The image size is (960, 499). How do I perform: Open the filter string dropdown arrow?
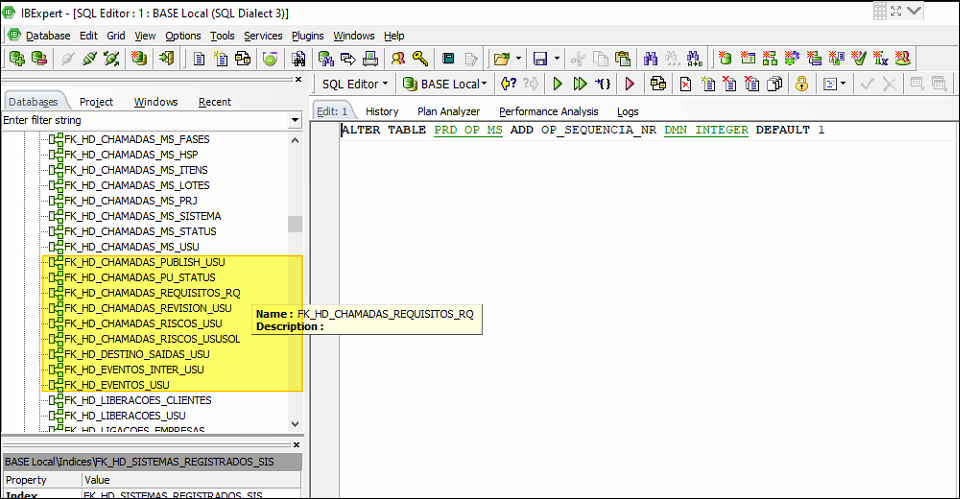(x=295, y=120)
